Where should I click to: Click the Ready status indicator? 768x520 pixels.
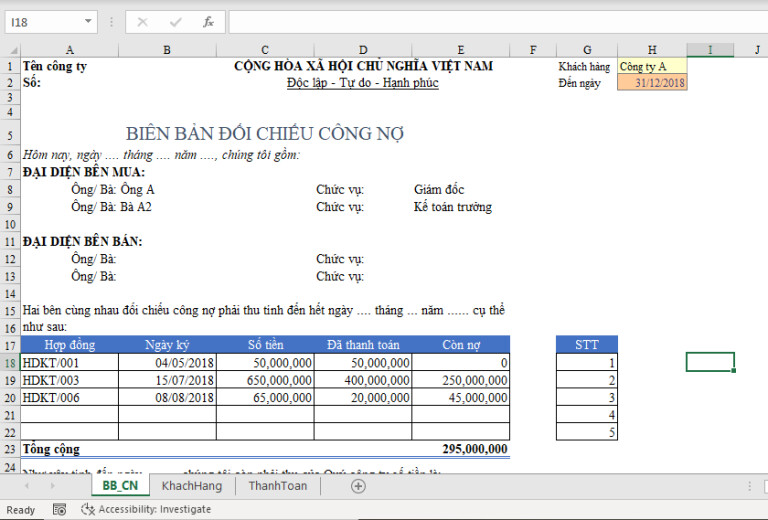[x=21, y=510]
